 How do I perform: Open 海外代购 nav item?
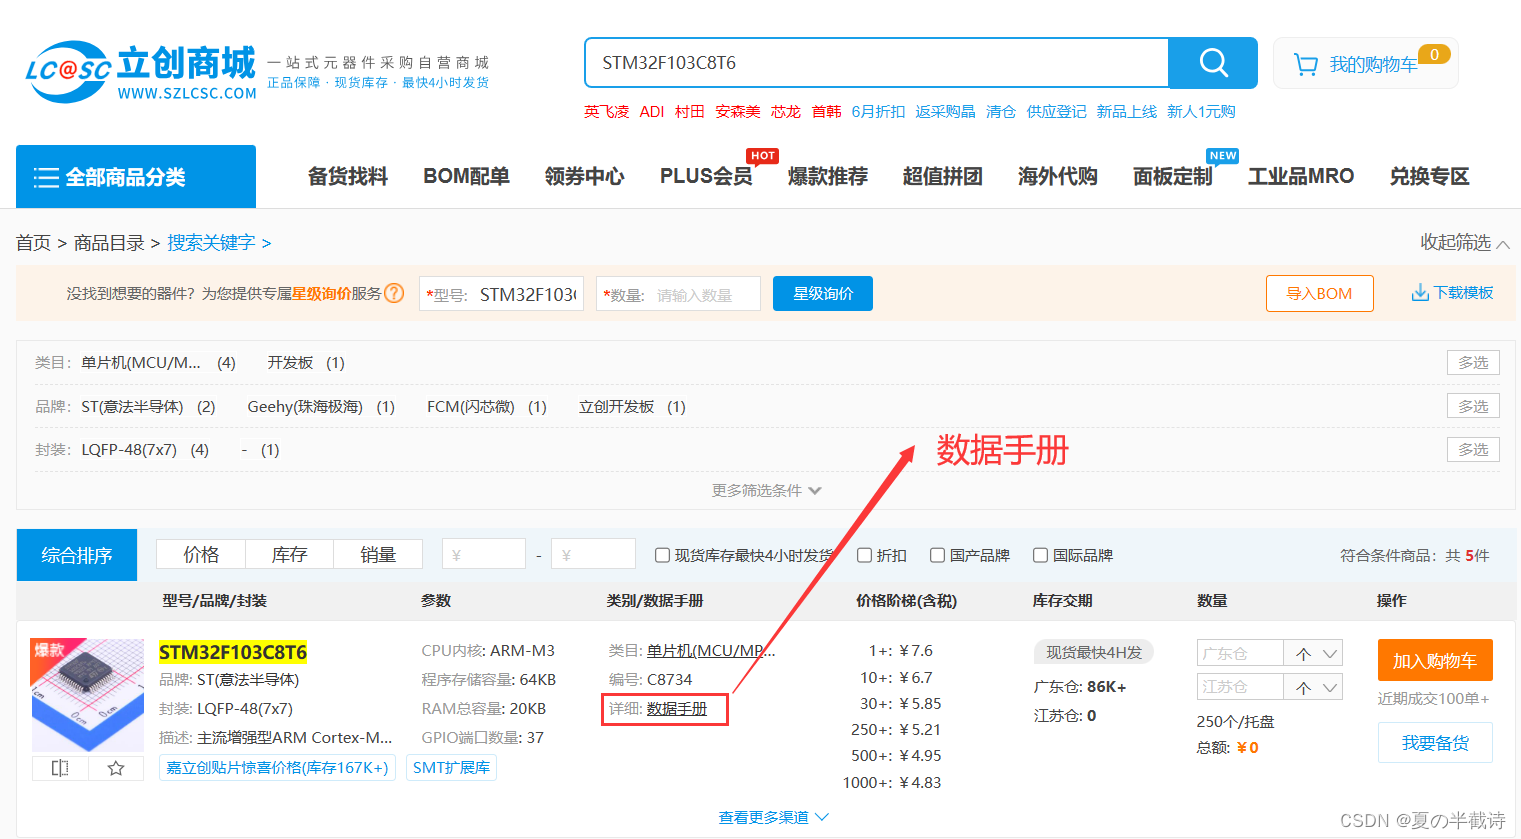[x=1058, y=176]
